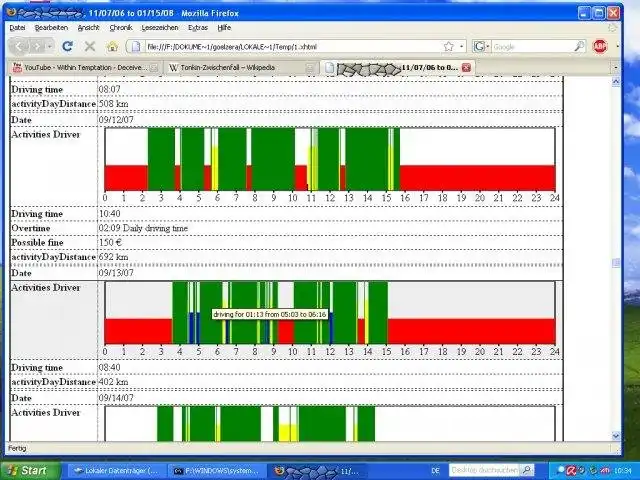Click the Driving time value 08:40
This screenshot has height=480, width=640.
point(109,367)
